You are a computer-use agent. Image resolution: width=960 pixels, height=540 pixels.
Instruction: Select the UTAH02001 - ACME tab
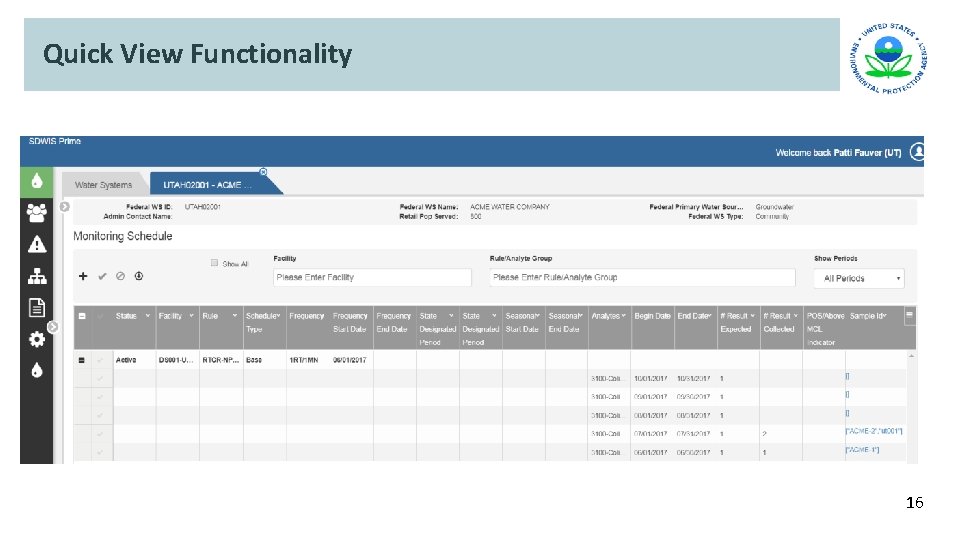pos(207,184)
